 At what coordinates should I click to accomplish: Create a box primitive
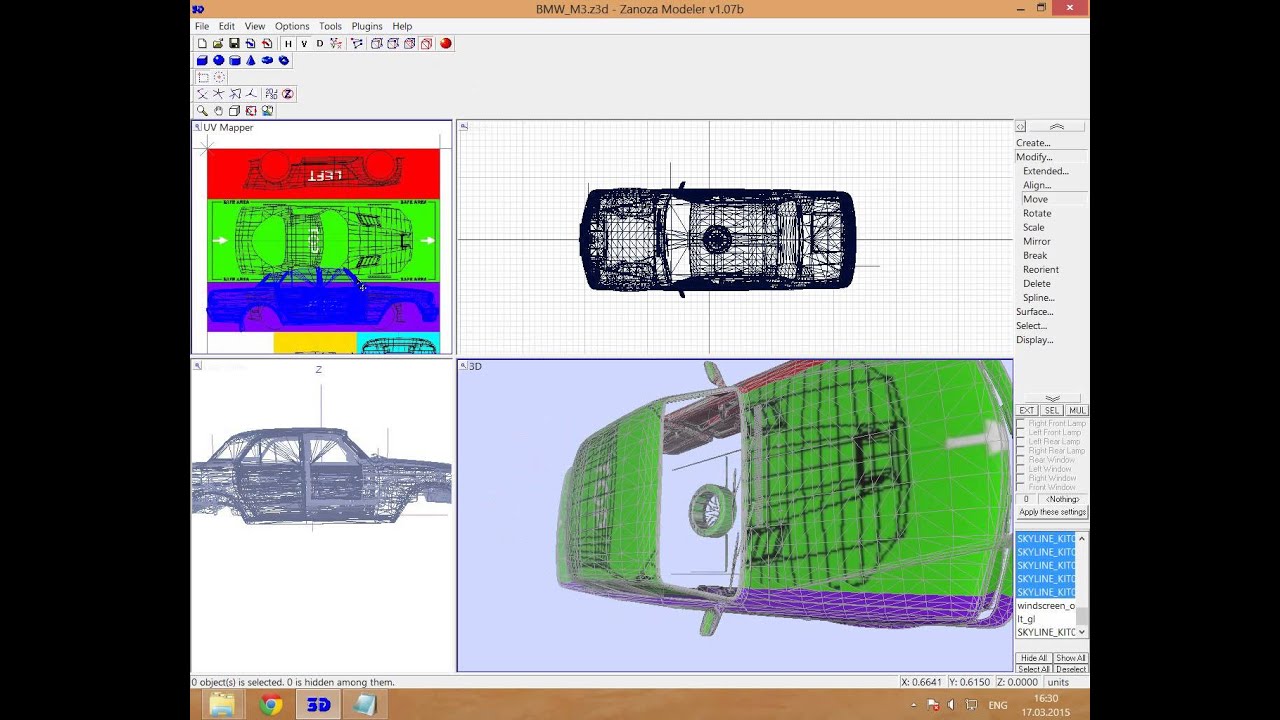[x=202, y=61]
